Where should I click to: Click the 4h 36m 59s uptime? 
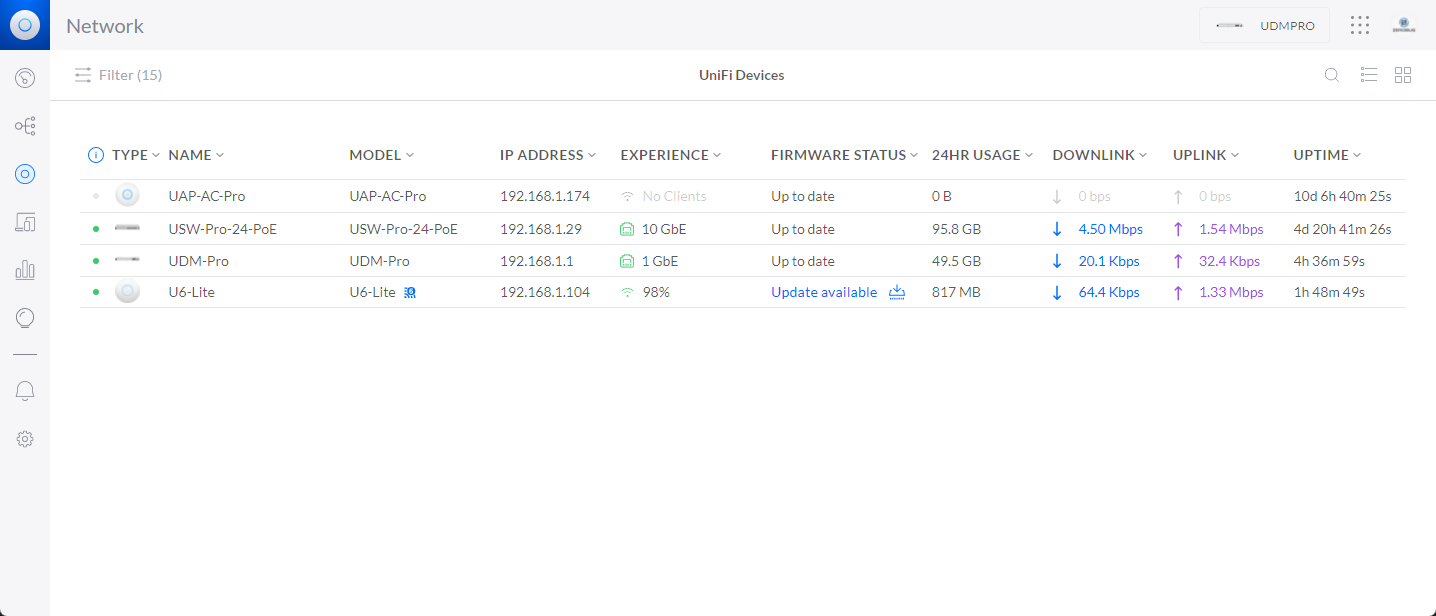click(x=1329, y=261)
